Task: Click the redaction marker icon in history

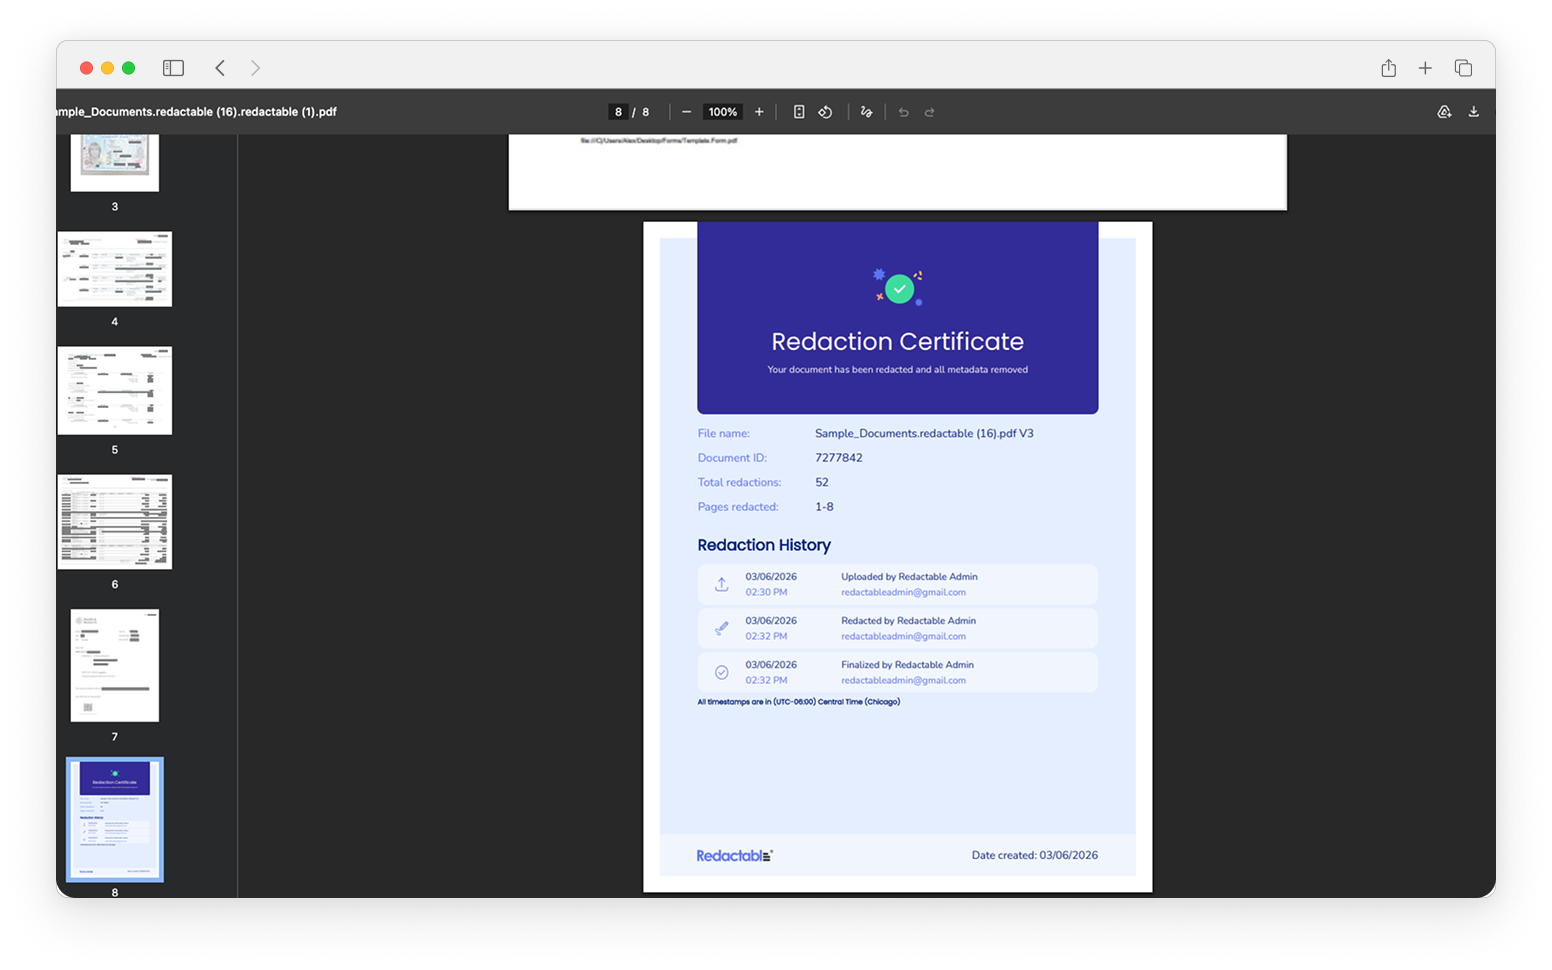Action: tap(721, 628)
